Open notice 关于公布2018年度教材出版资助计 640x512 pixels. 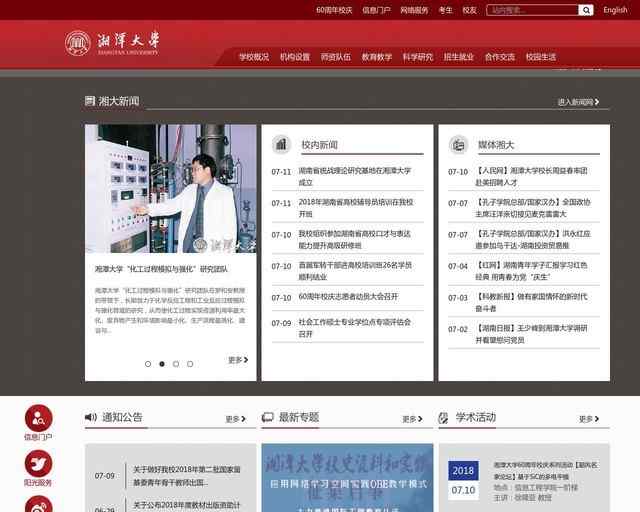tap(187, 505)
